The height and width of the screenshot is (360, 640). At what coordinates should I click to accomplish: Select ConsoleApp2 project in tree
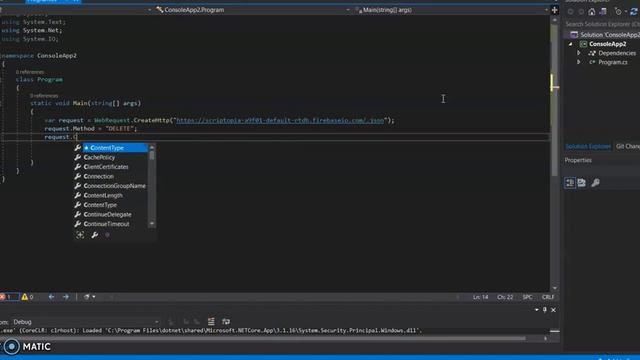[607, 44]
